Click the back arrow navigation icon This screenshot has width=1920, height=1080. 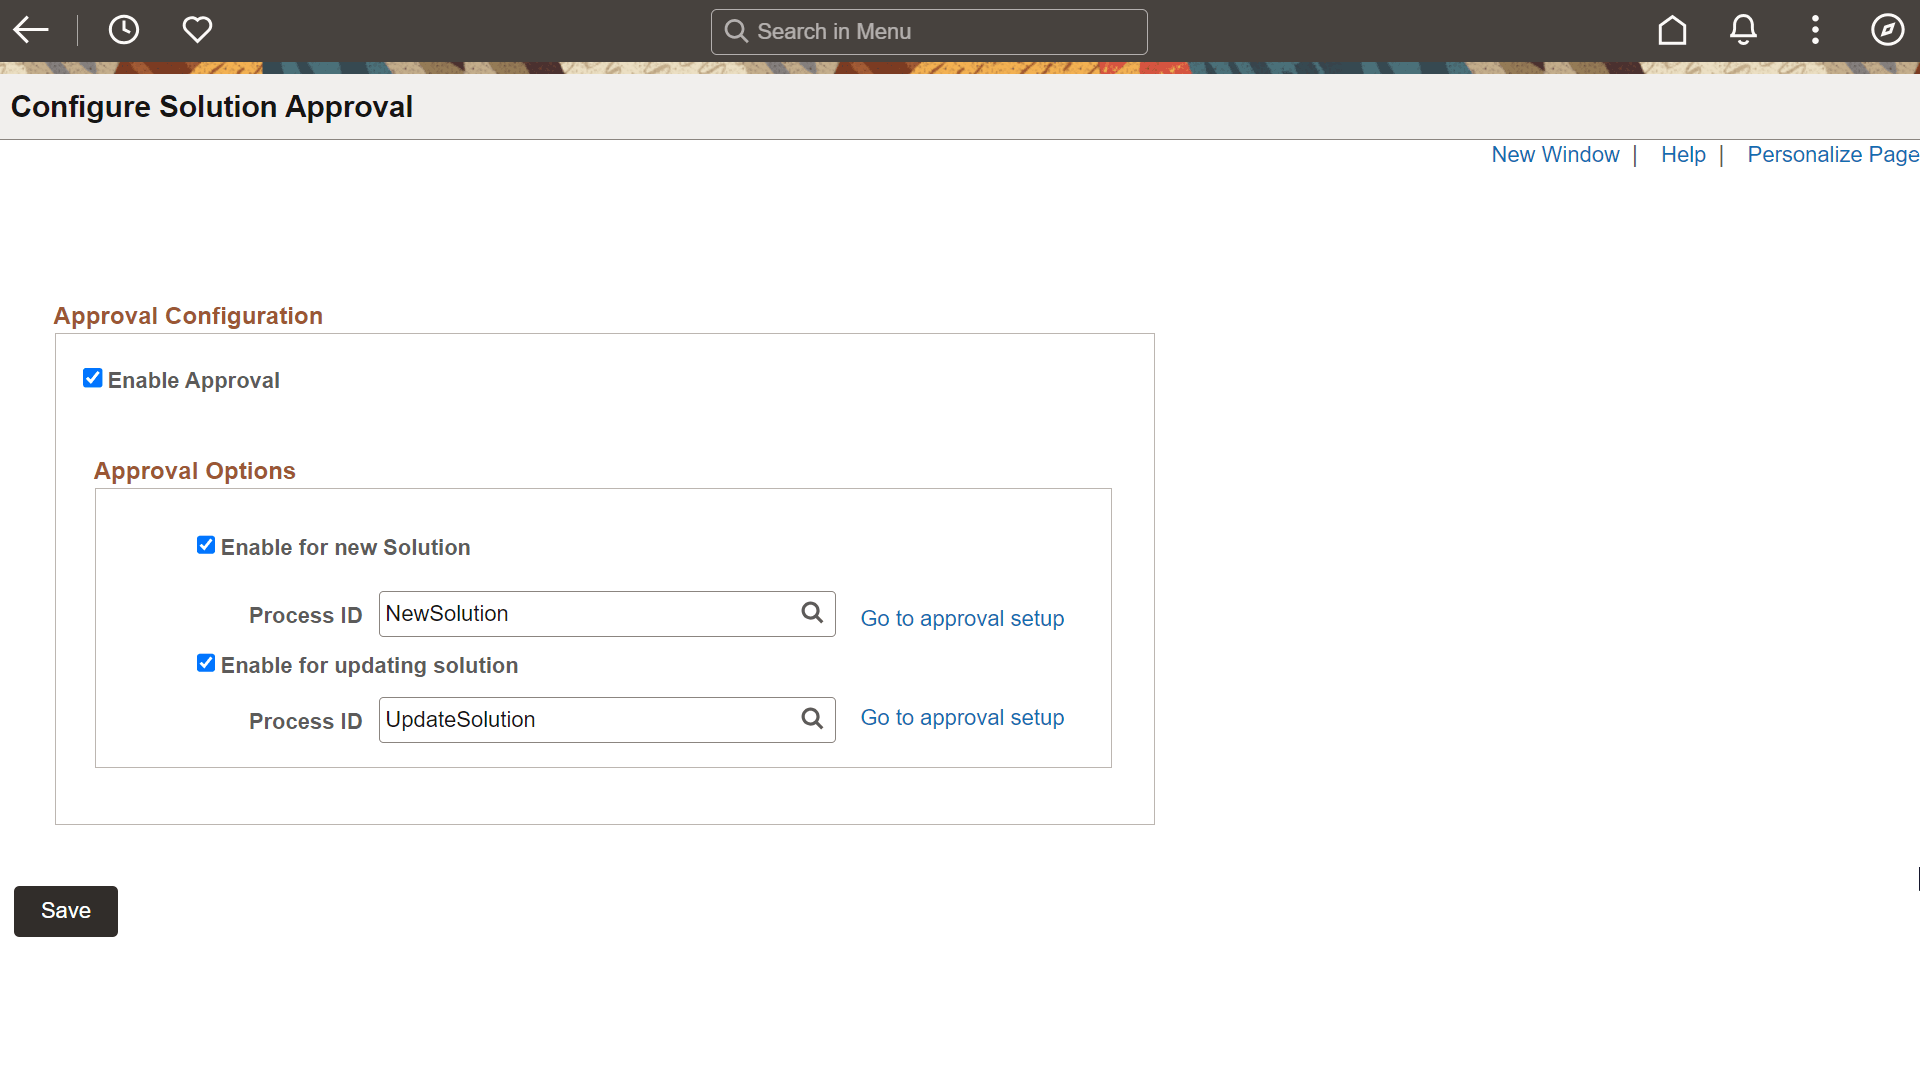pos(31,29)
